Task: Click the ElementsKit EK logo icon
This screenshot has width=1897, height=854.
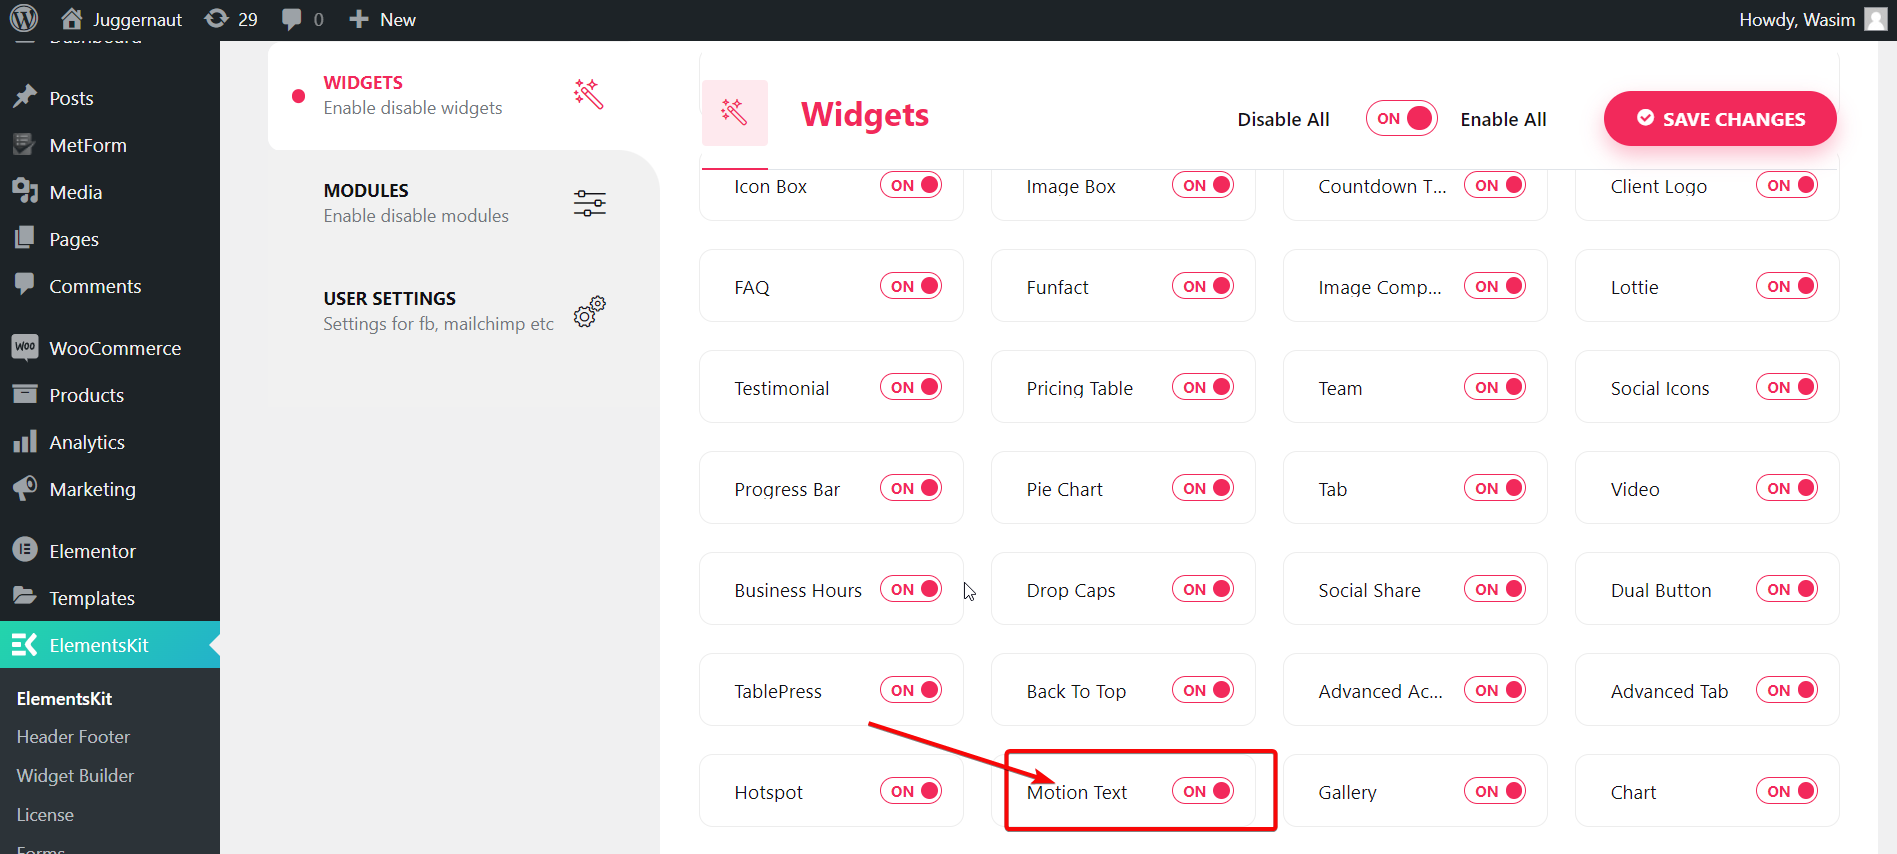Action: click(x=25, y=644)
